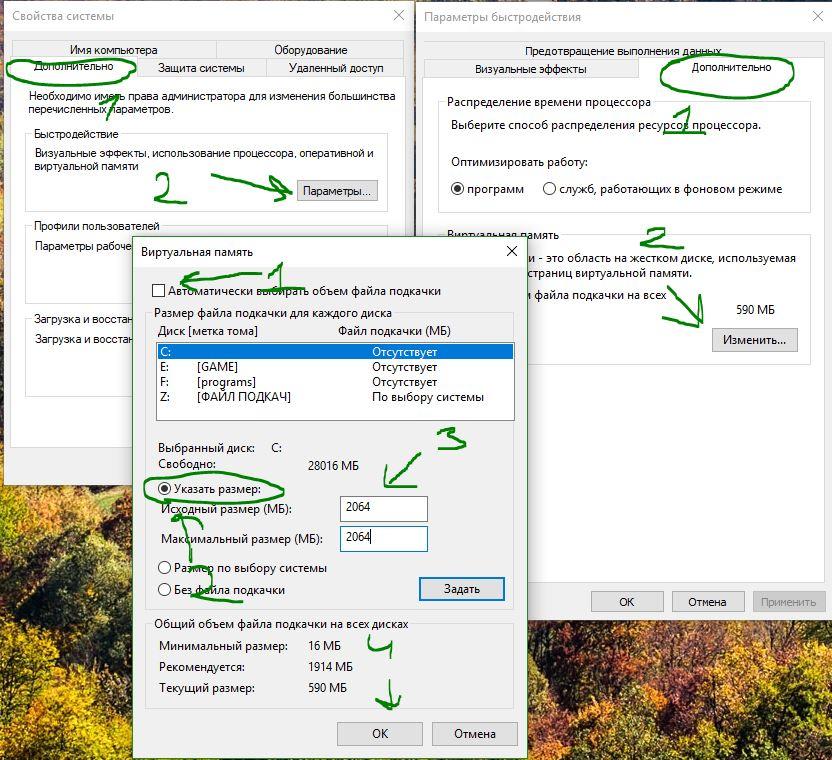Viewport: 832px width, 760px height.
Task: Open Защита системы tab
Action: click(201, 68)
